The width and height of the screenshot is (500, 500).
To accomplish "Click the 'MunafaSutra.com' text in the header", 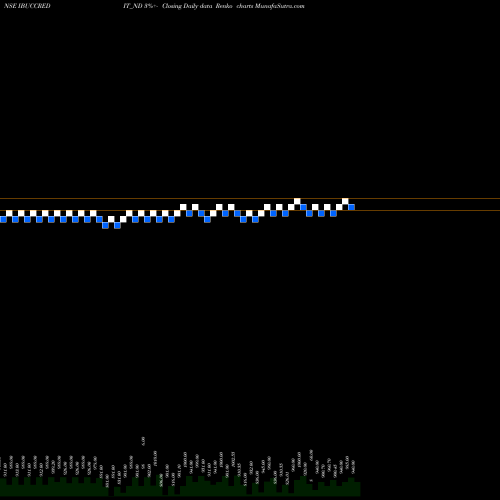I will pyautogui.click(x=279, y=6).
